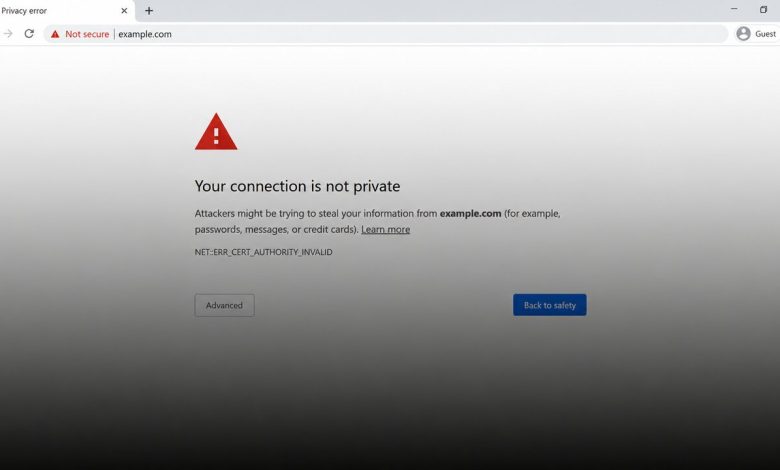The width and height of the screenshot is (780, 470).
Task: Click the large red warning triangle on page
Action: point(216,132)
